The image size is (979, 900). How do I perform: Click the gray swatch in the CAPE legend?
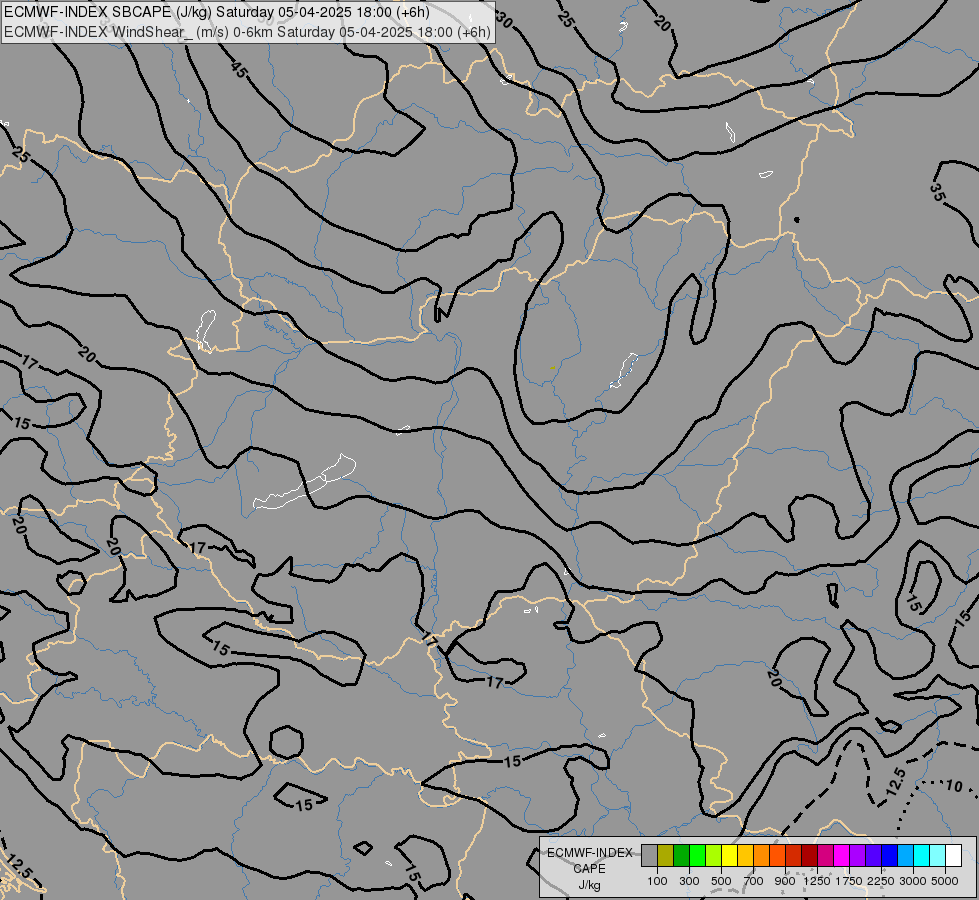[649, 855]
